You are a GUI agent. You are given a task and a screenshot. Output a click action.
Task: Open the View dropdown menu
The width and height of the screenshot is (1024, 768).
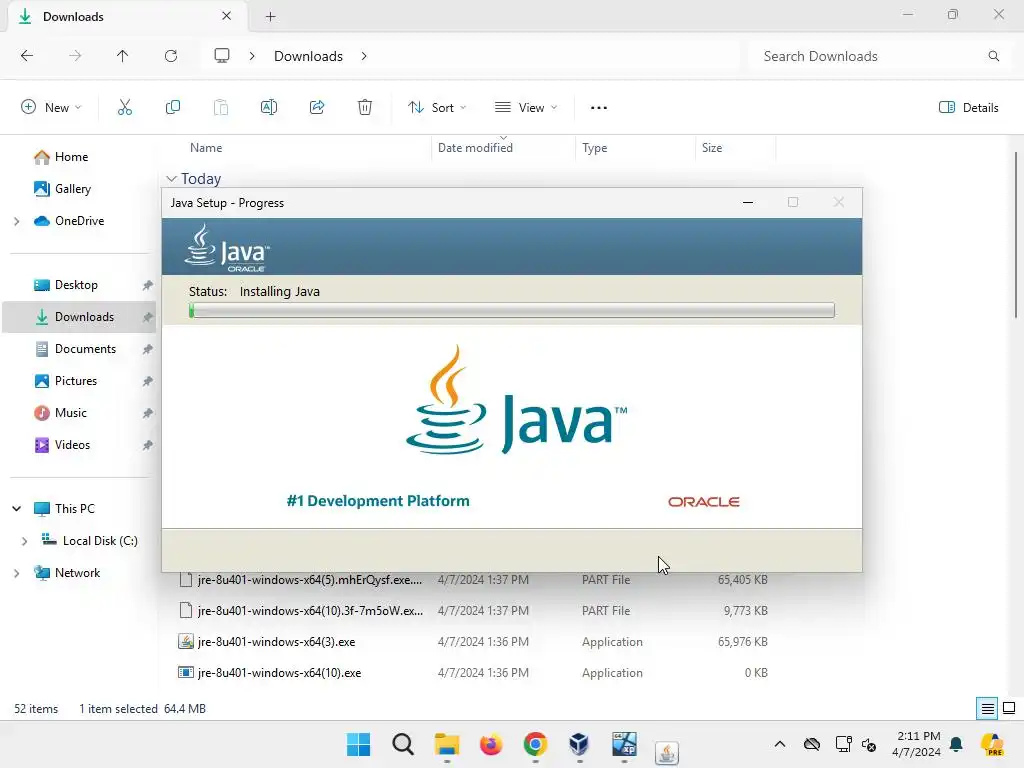[526, 108]
